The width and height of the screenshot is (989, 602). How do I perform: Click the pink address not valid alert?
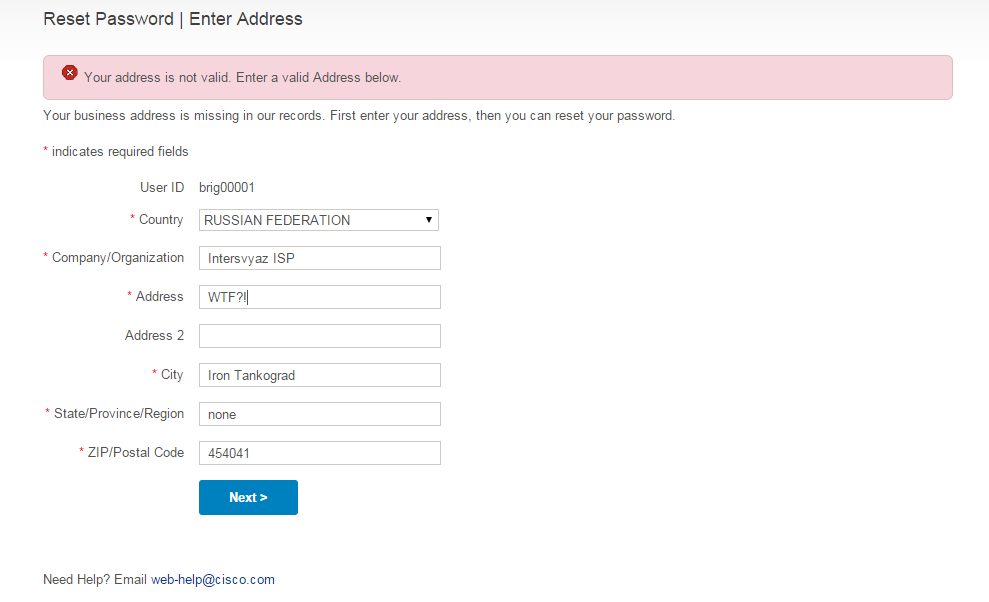[x=498, y=78]
